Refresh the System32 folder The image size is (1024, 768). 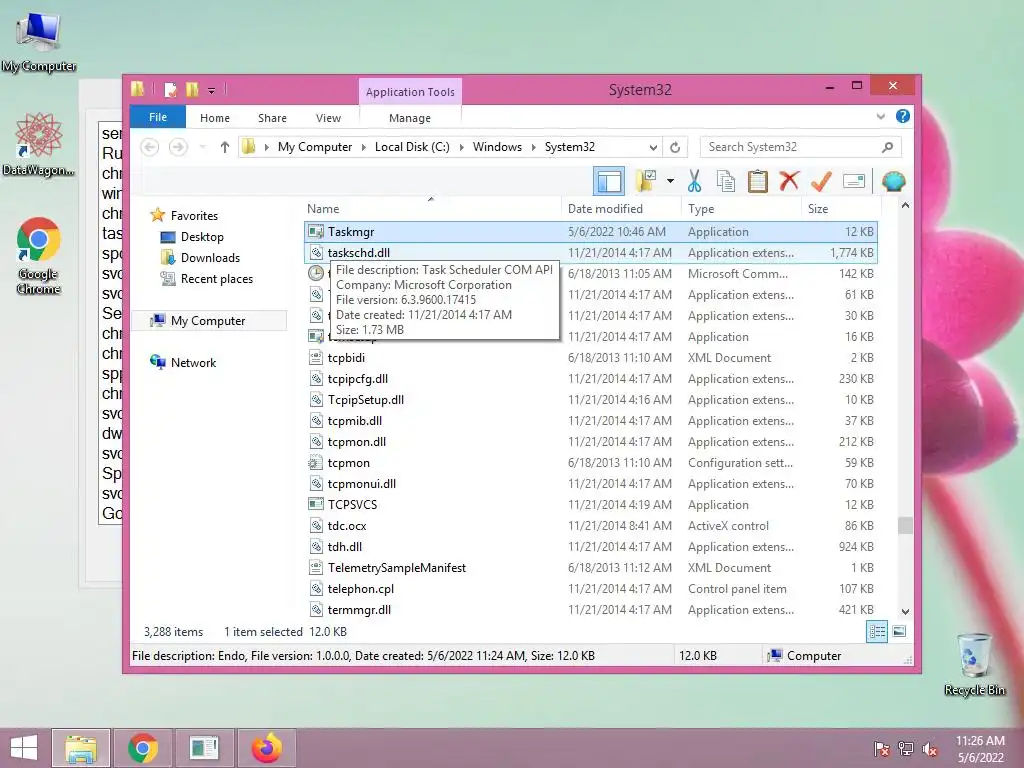(675, 147)
